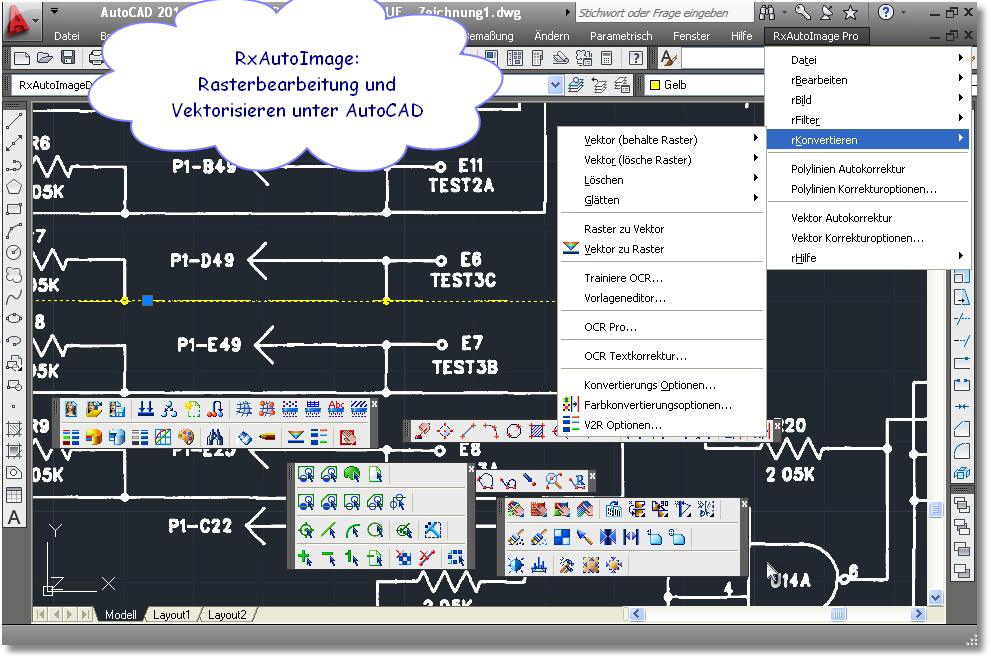Expand the rFilter submenu
This screenshot has height=659, width=991.
pos(868,120)
